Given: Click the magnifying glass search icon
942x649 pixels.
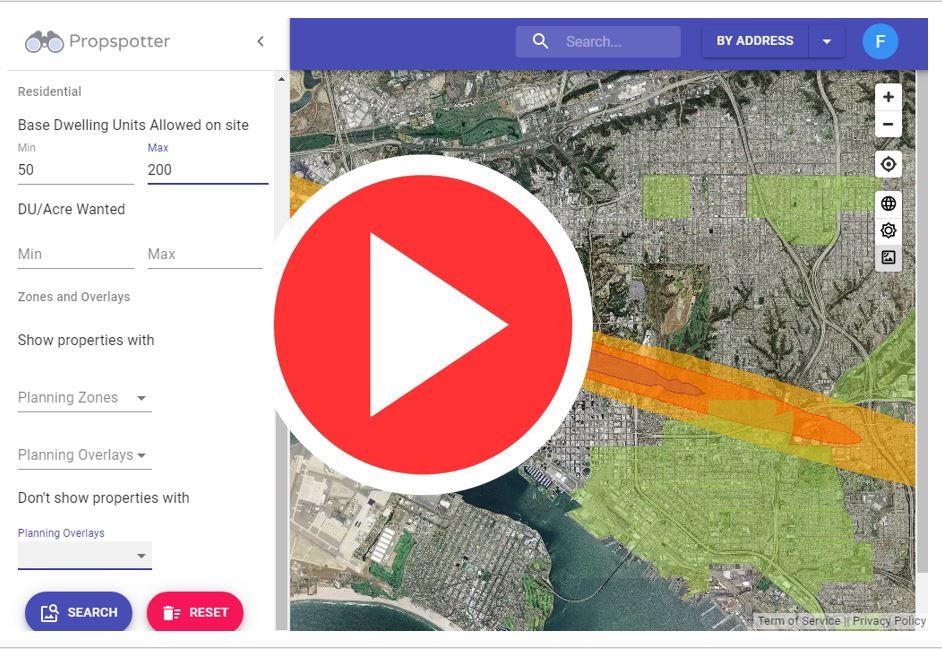Looking at the screenshot, I should pyautogui.click(x=540, y=41).
